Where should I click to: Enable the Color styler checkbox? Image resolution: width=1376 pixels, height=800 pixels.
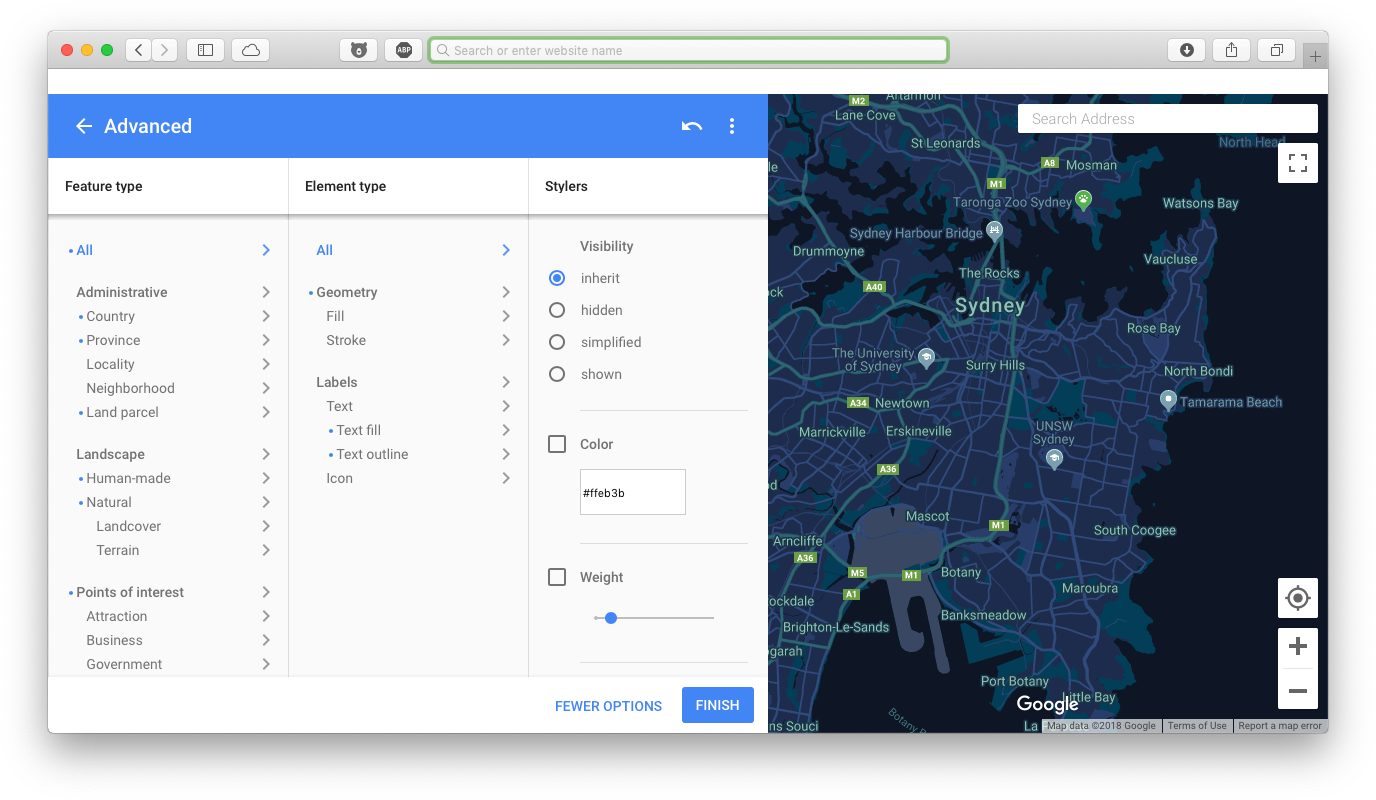(x=557, y=444)
